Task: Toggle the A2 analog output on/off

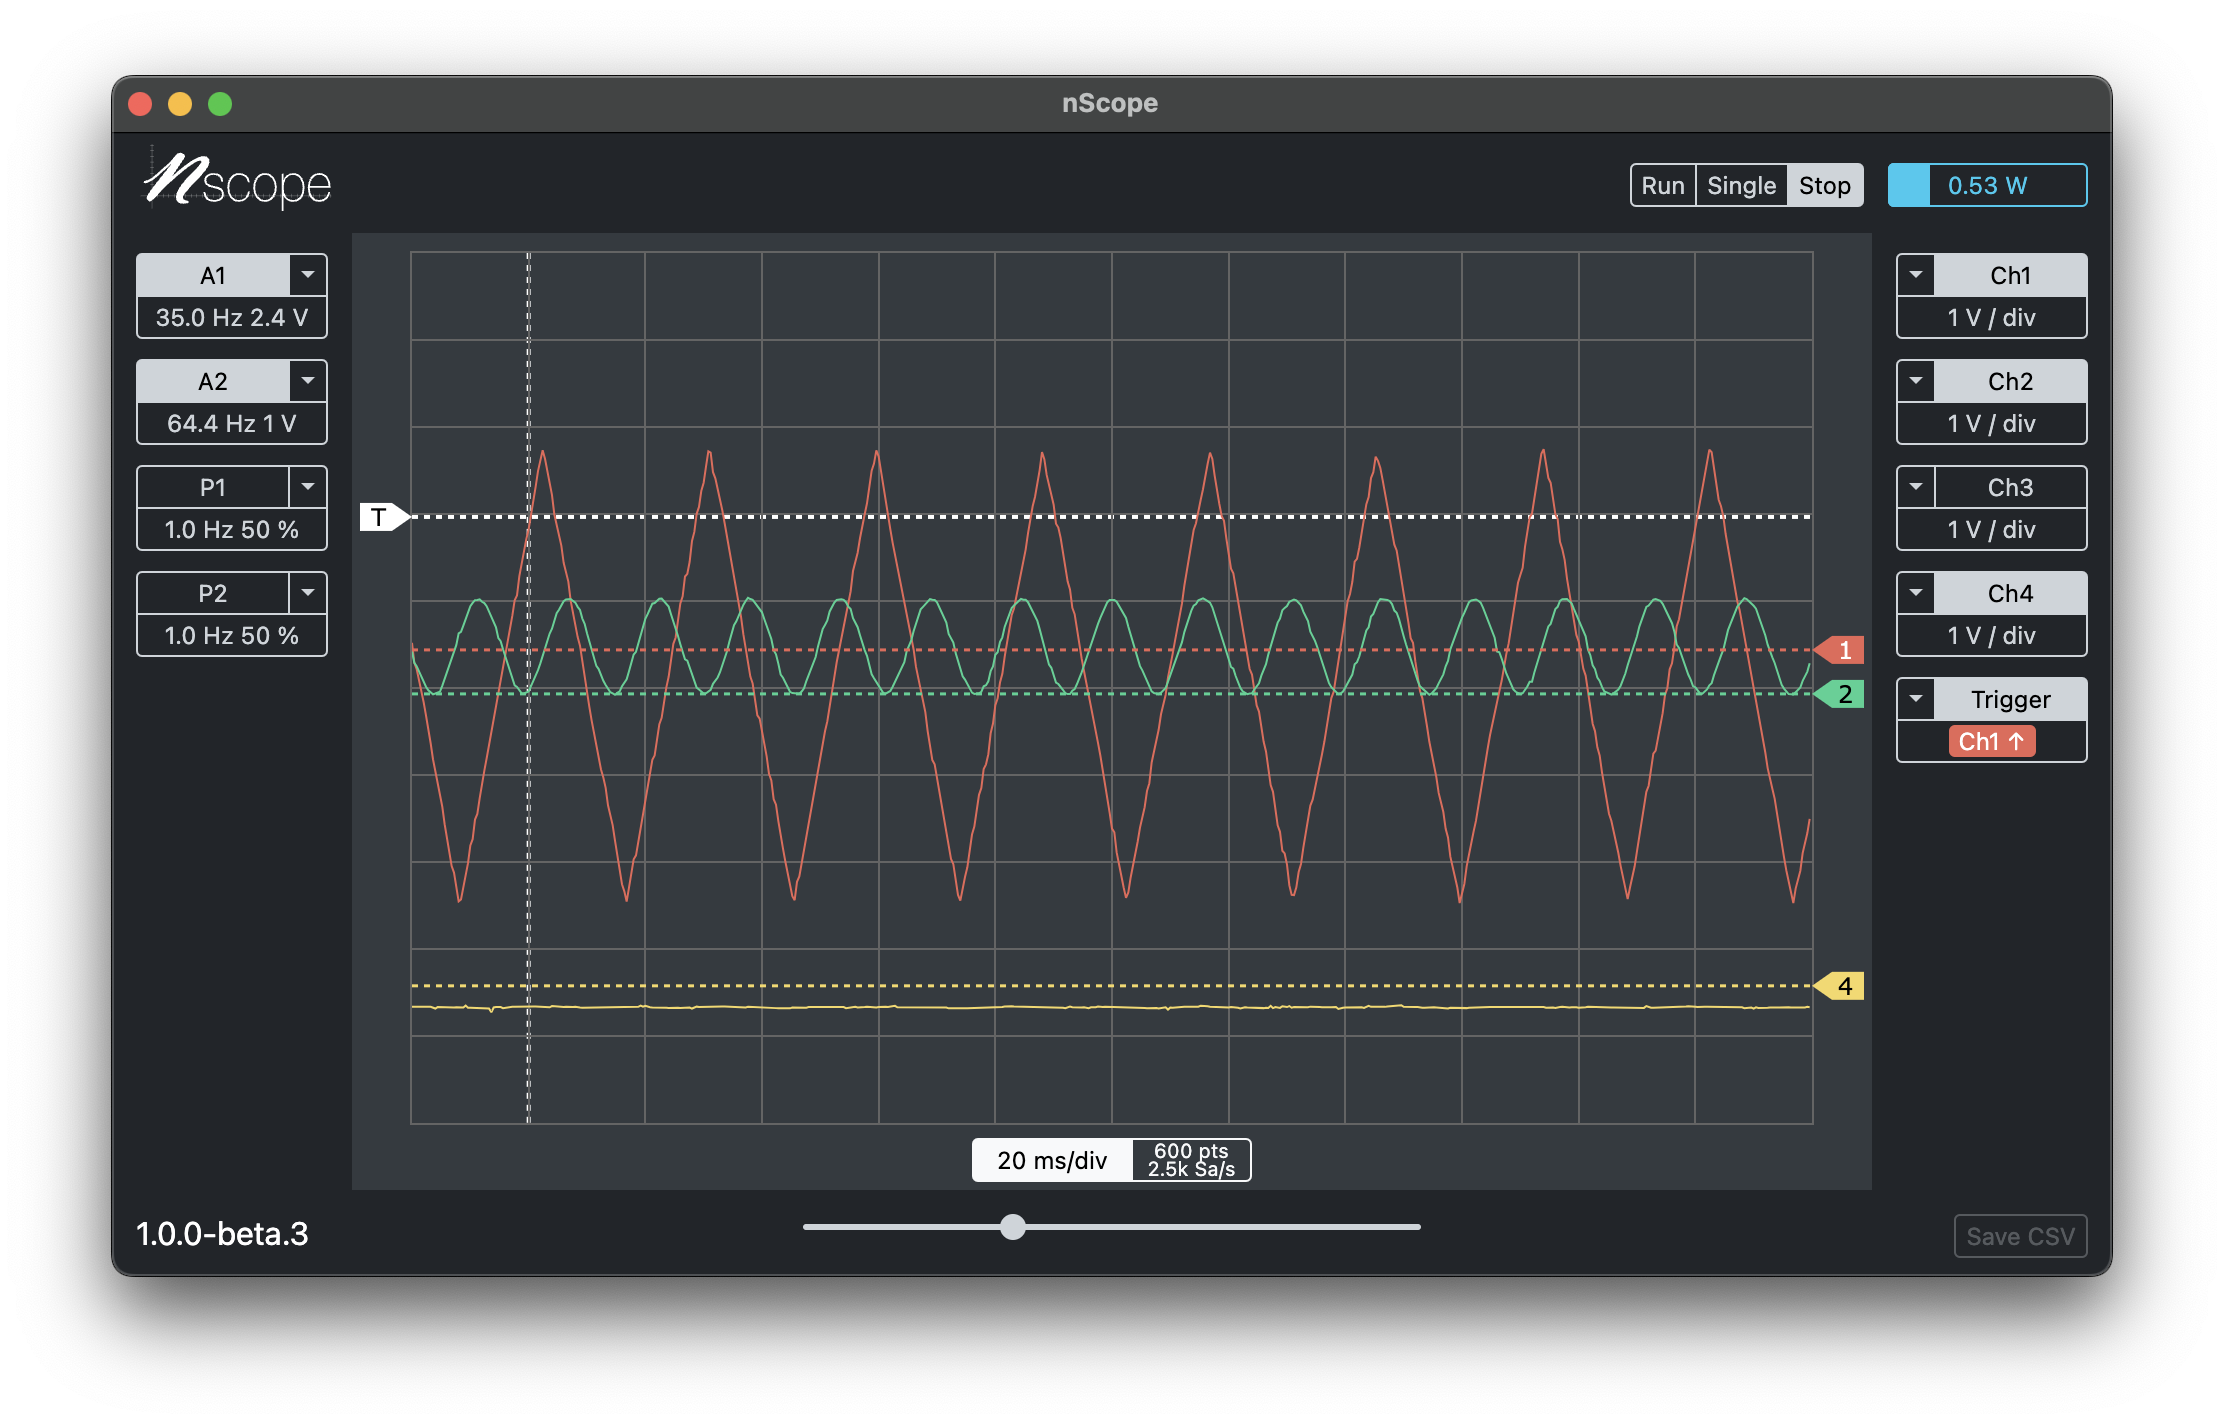Action: tap(213, 381)
